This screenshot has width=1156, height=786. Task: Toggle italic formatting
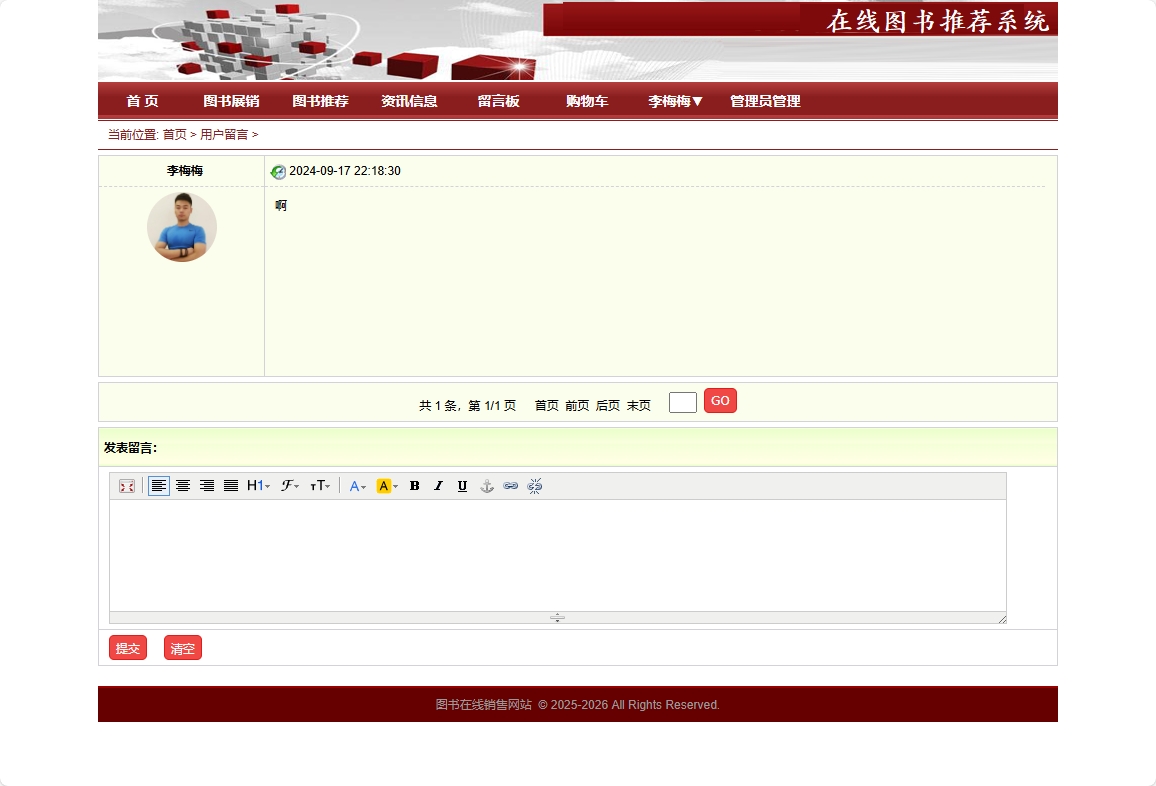(x=439, y=486)
